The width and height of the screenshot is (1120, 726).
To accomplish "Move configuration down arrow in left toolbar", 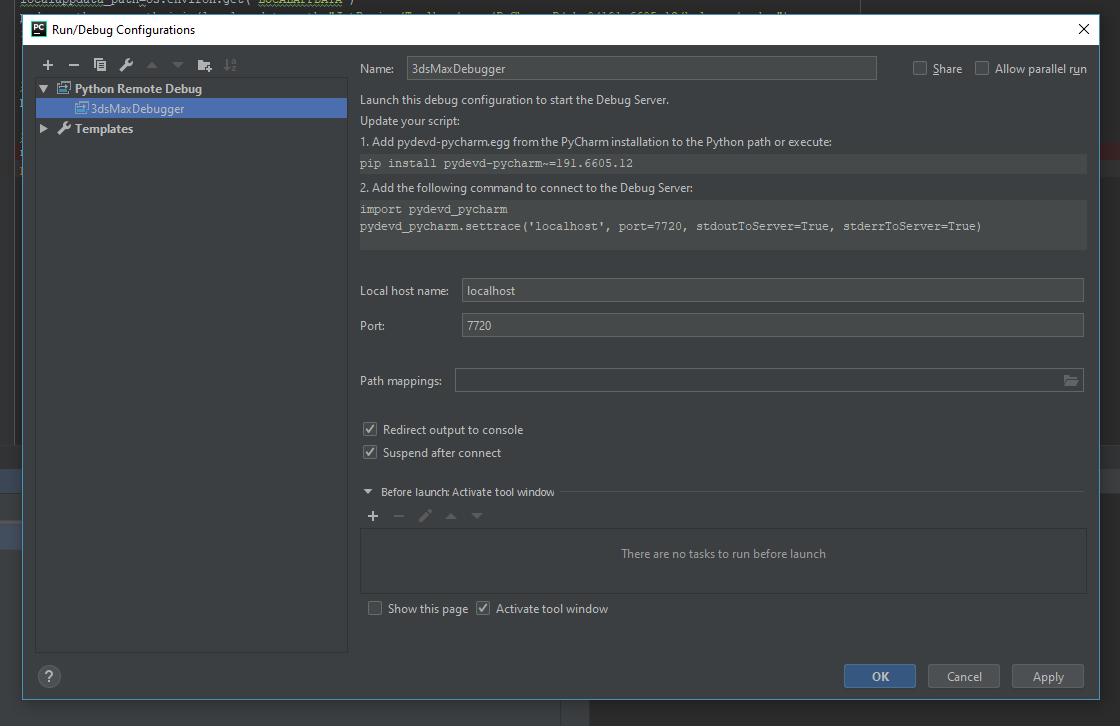I will click(x=178, y=65).
